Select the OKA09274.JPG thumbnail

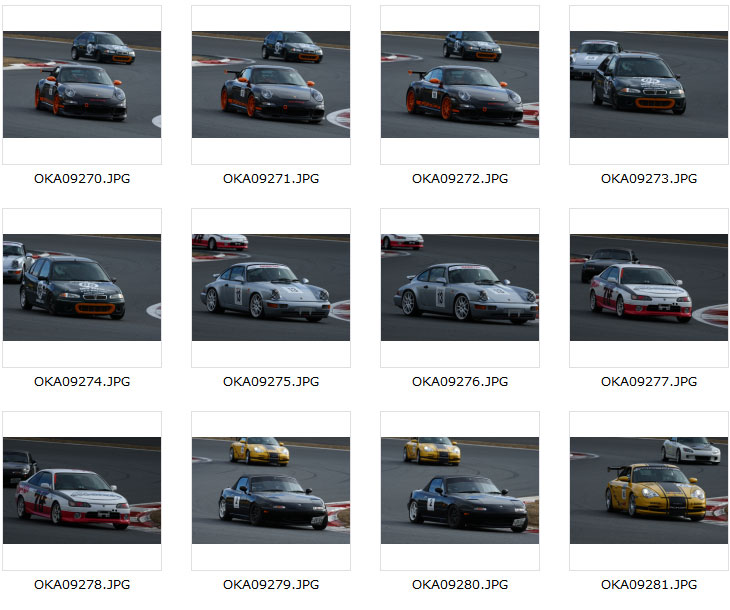click(82, 287)
